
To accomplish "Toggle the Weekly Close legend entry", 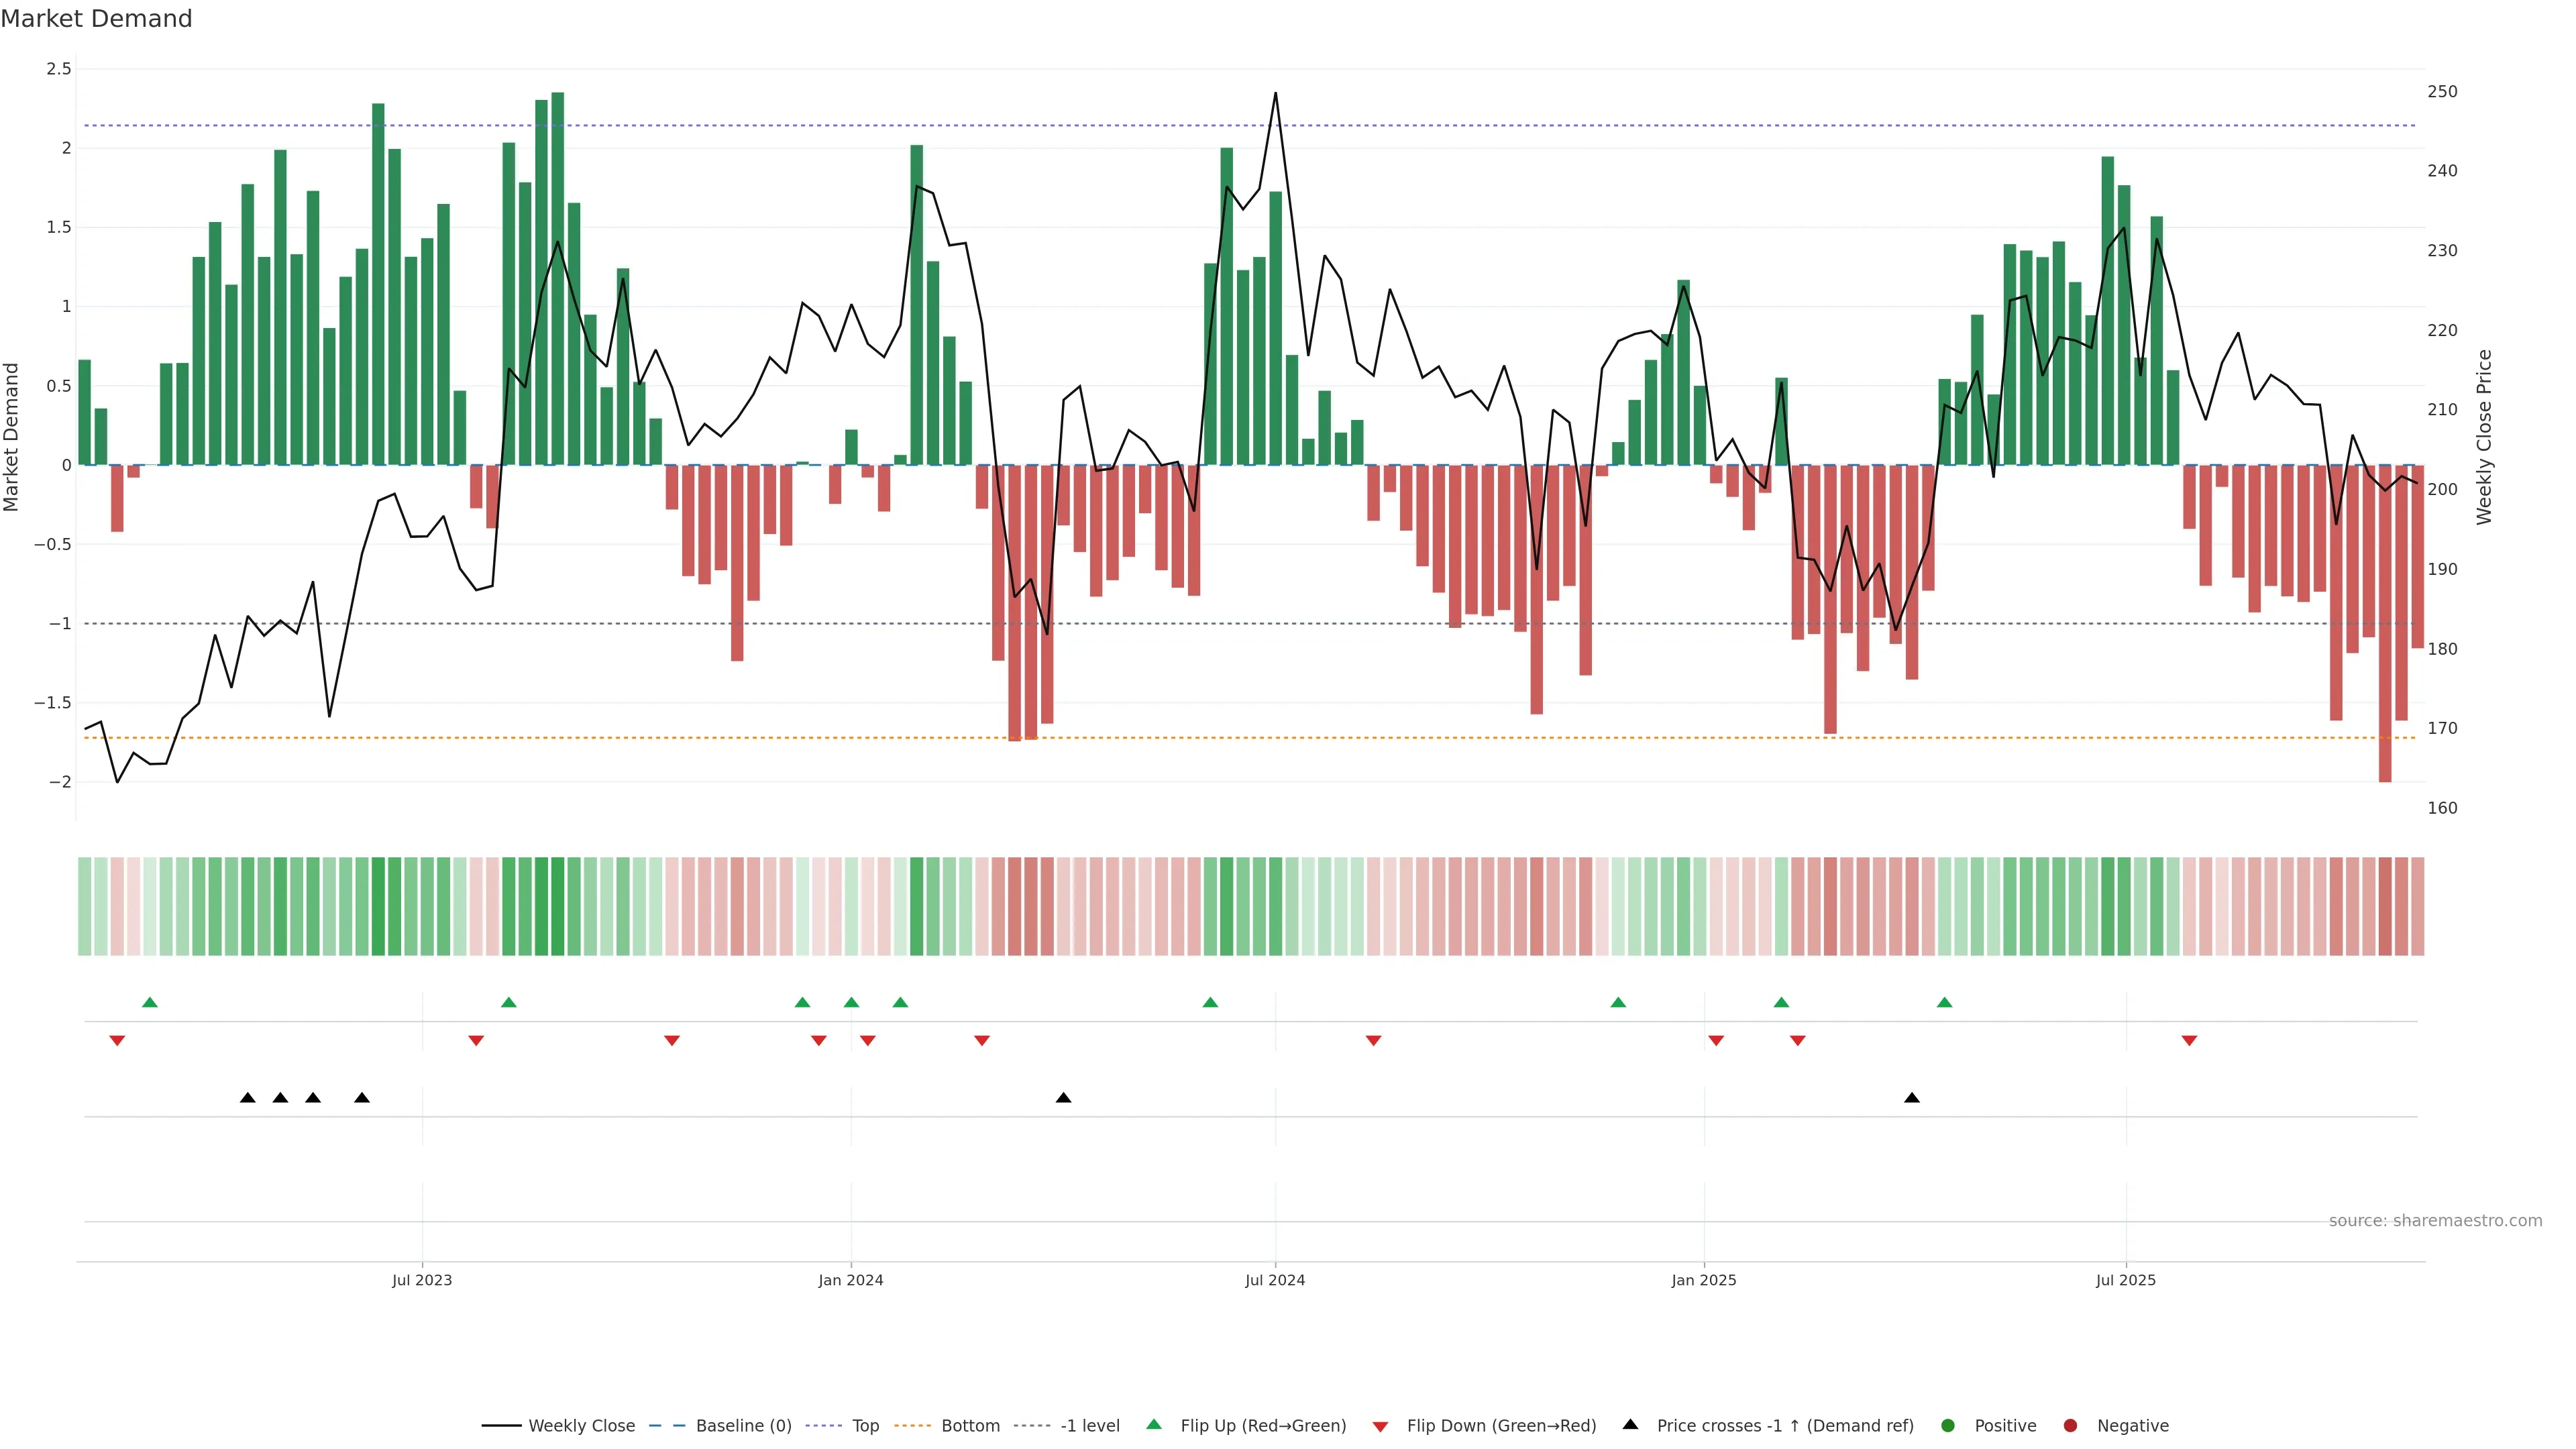I will pyautogui.click(x=581, y=1426).
